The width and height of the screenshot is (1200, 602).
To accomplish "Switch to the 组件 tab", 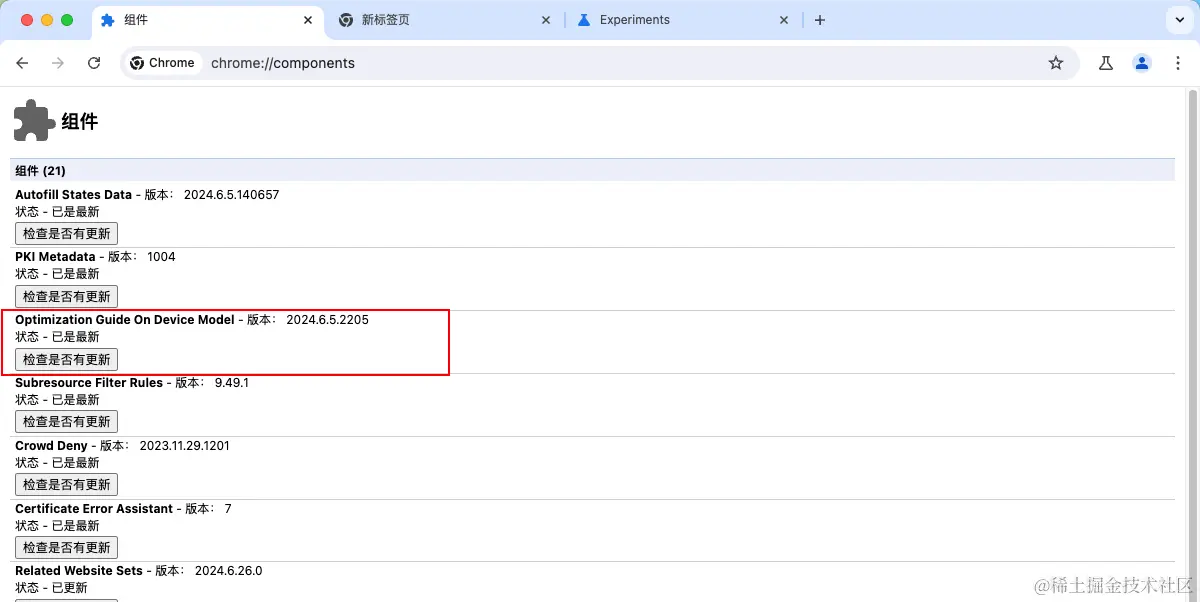I will point(208,20).
